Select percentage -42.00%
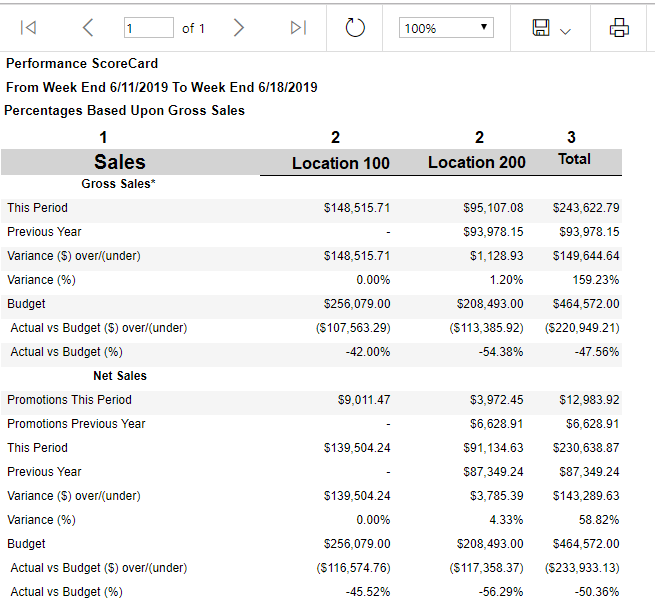655x605 pixels. point(368,352)
